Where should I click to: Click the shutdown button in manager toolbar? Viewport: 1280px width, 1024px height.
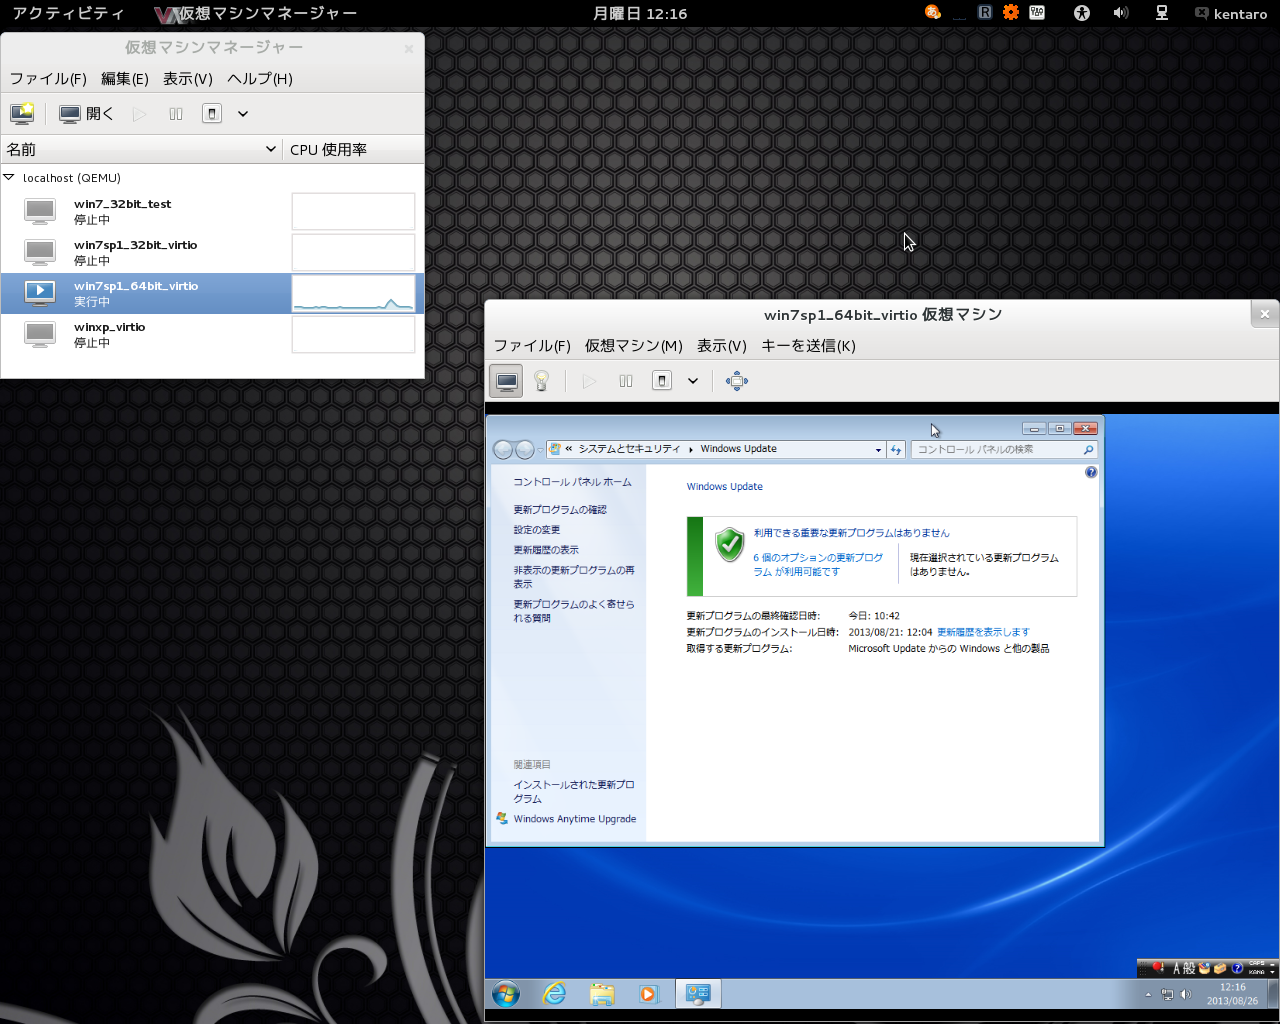pos(212,114)
